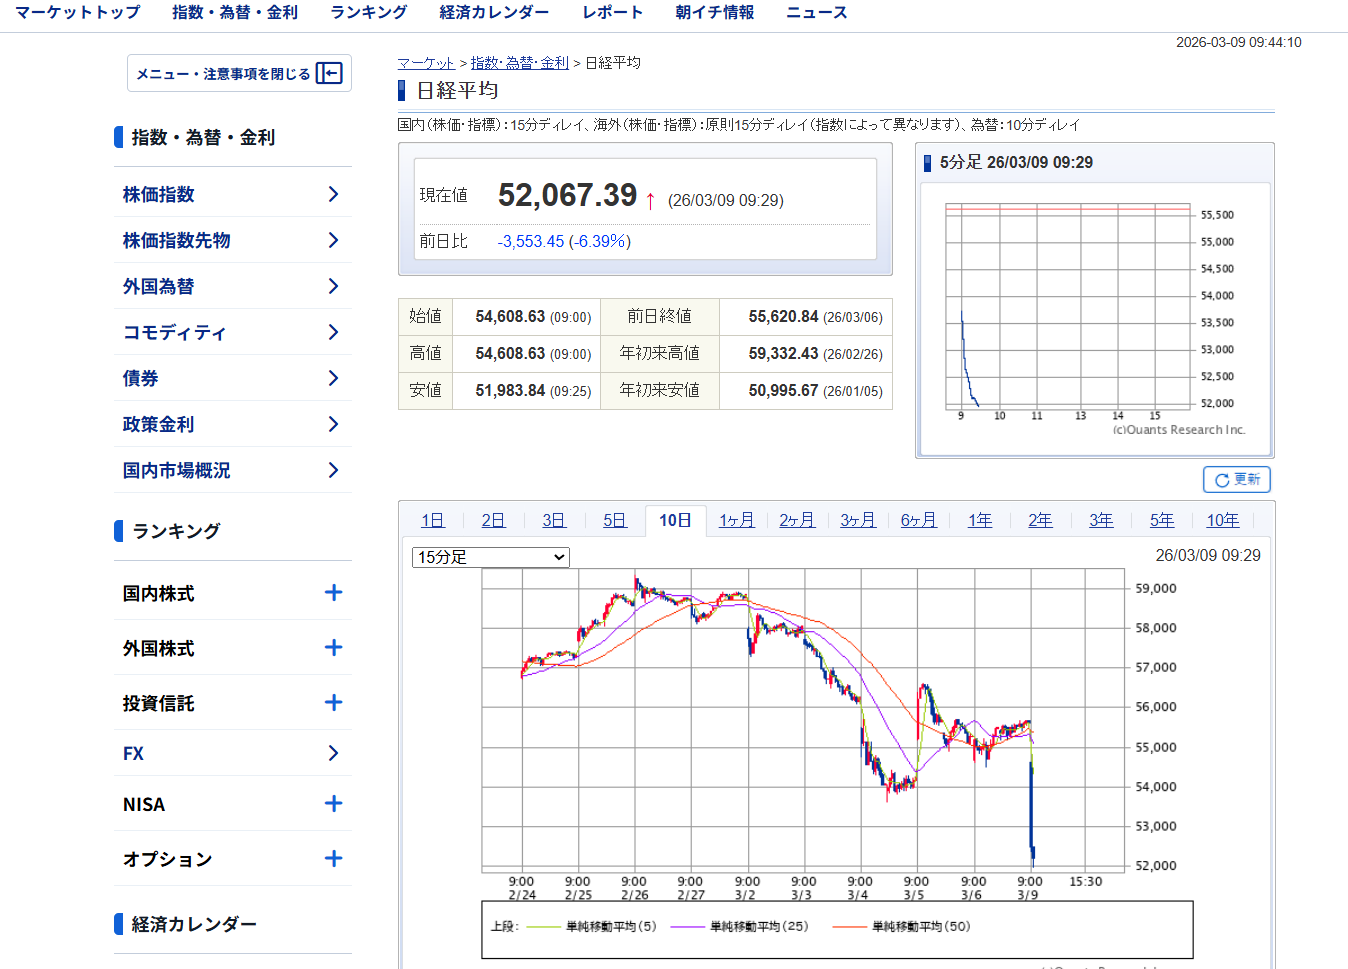Follow the マーケット breadcrumb link
This screenshot has height=969, width=1348.
pyautogui.click(x=426, y=63)
